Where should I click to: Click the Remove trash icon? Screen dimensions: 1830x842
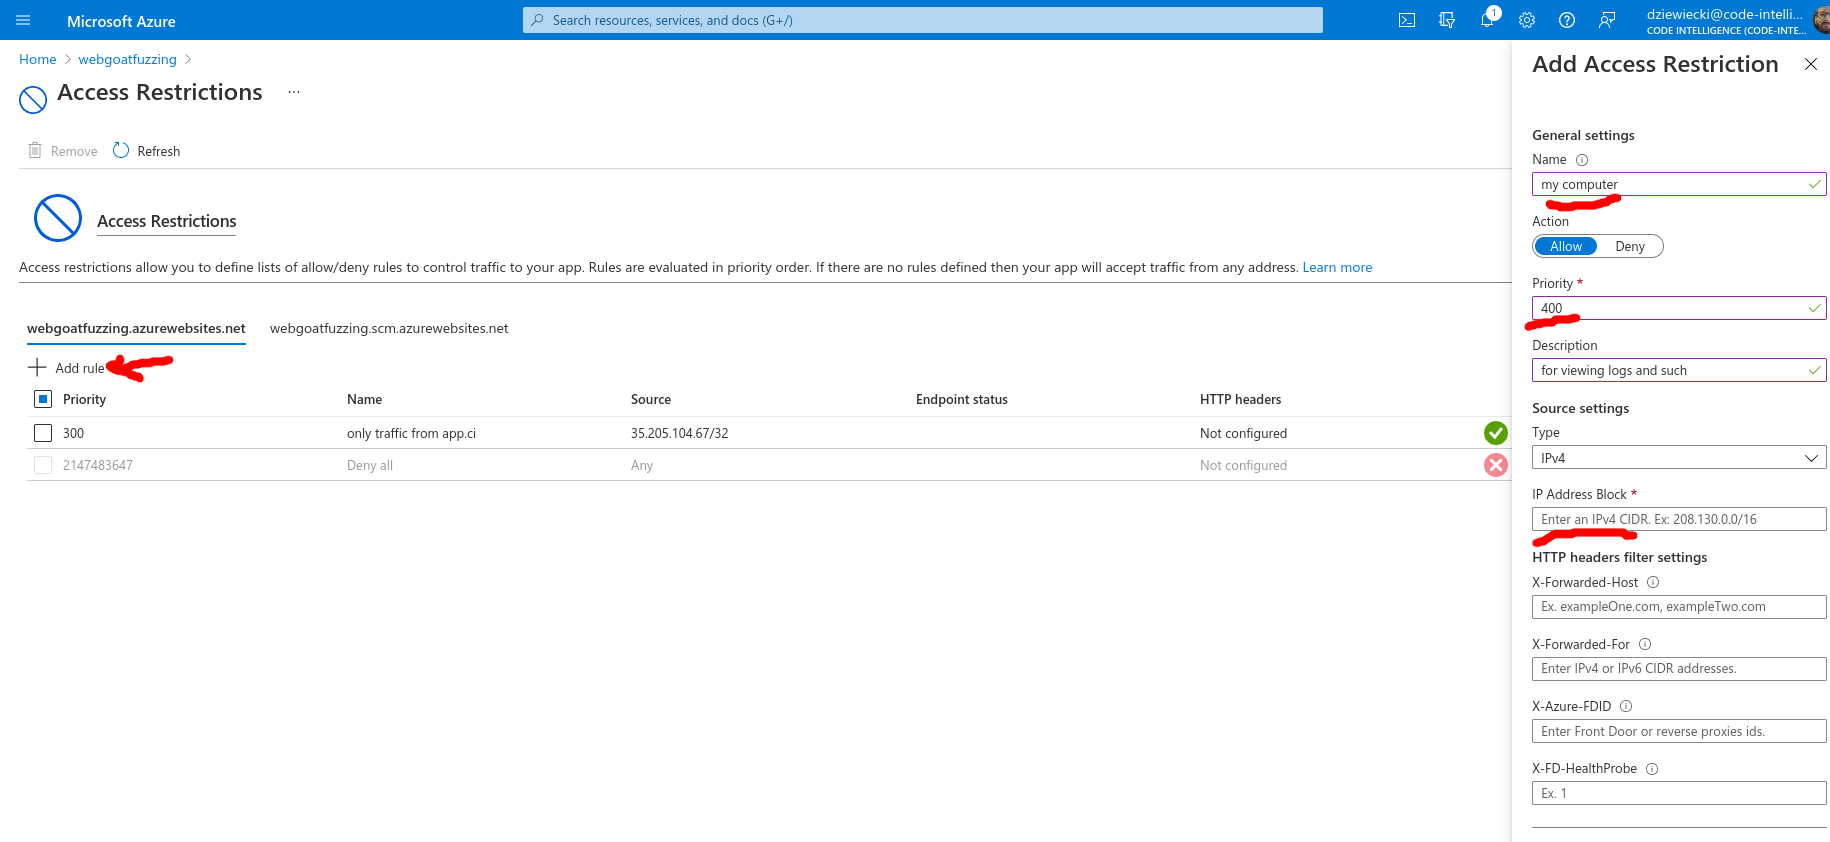(35, 150)
